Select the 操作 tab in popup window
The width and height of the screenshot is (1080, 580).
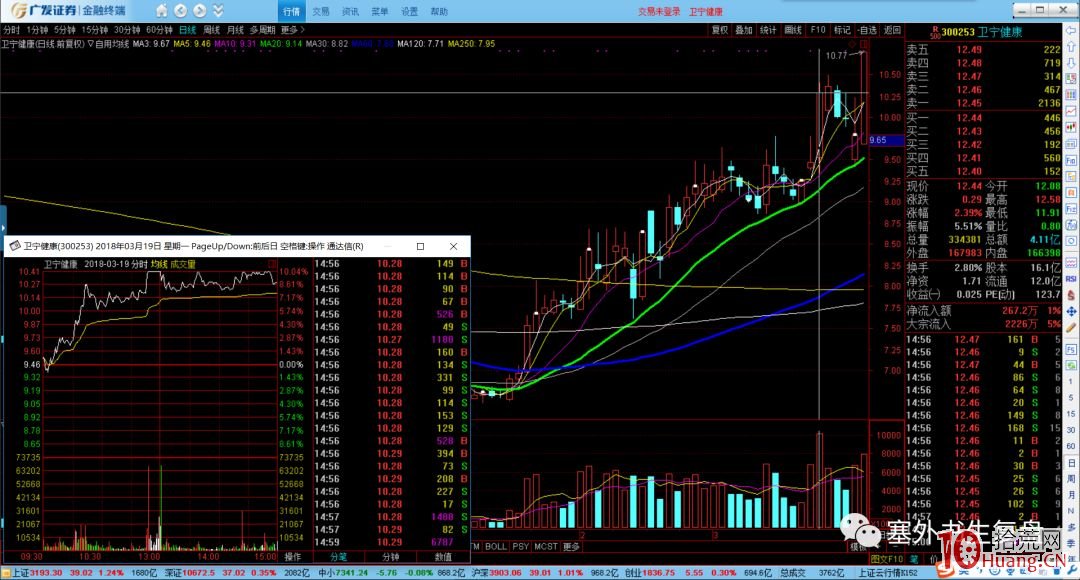[293, 557]
